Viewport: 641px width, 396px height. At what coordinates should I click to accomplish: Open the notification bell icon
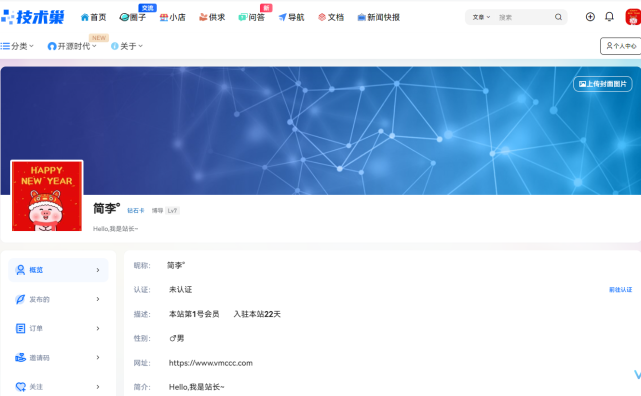609,17
